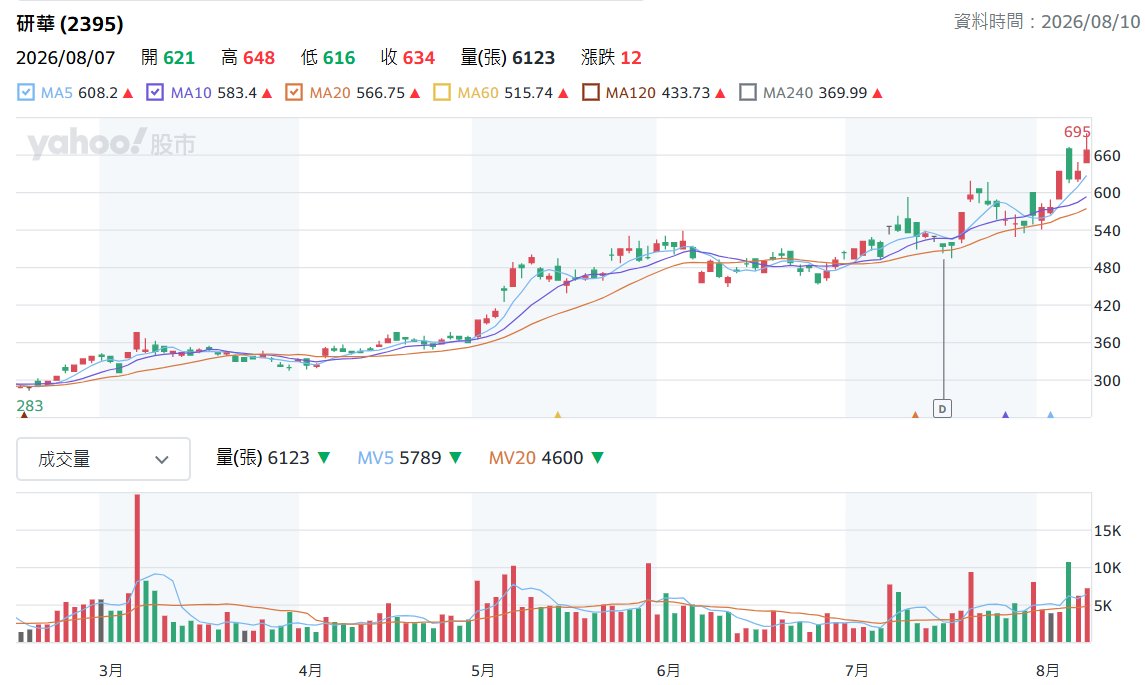Enable the MA240 moving average line

tap(748, 93)
